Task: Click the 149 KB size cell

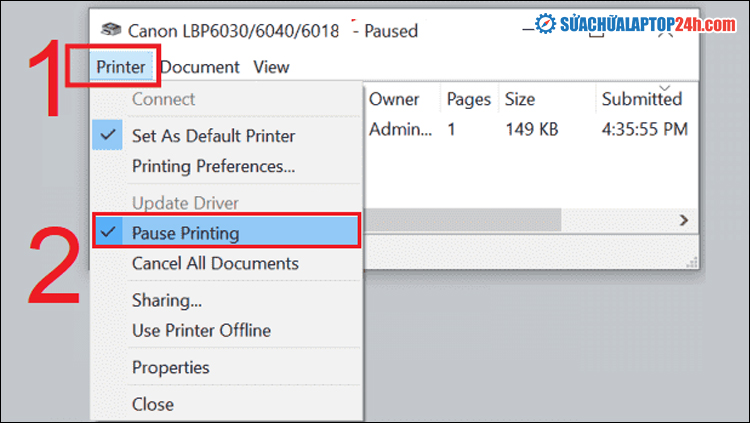Action: tap(532, 129)
